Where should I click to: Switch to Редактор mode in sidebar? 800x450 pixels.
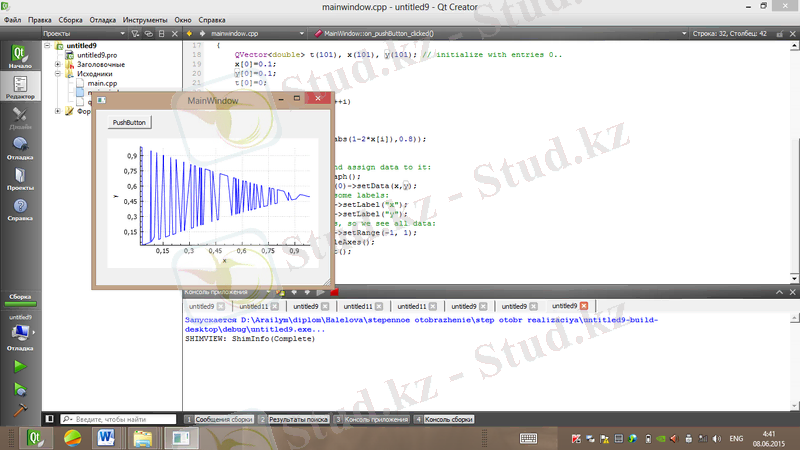tap(20, 85)
